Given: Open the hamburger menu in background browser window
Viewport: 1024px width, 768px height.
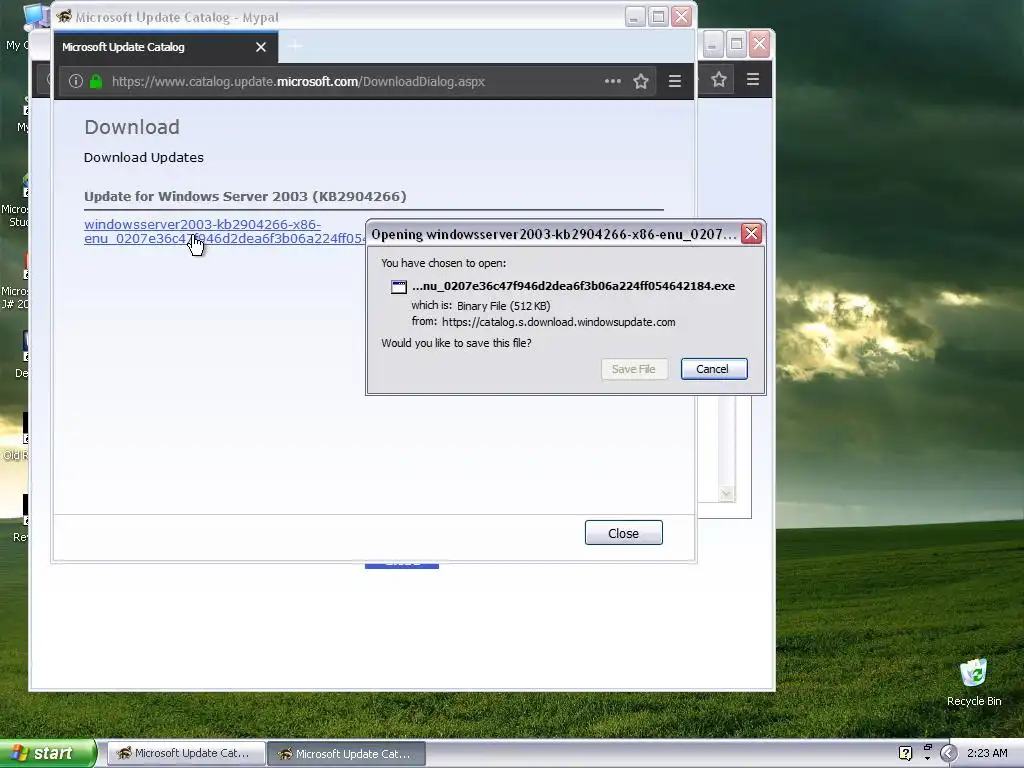Looking at the screenshot, I should point(752,80).
